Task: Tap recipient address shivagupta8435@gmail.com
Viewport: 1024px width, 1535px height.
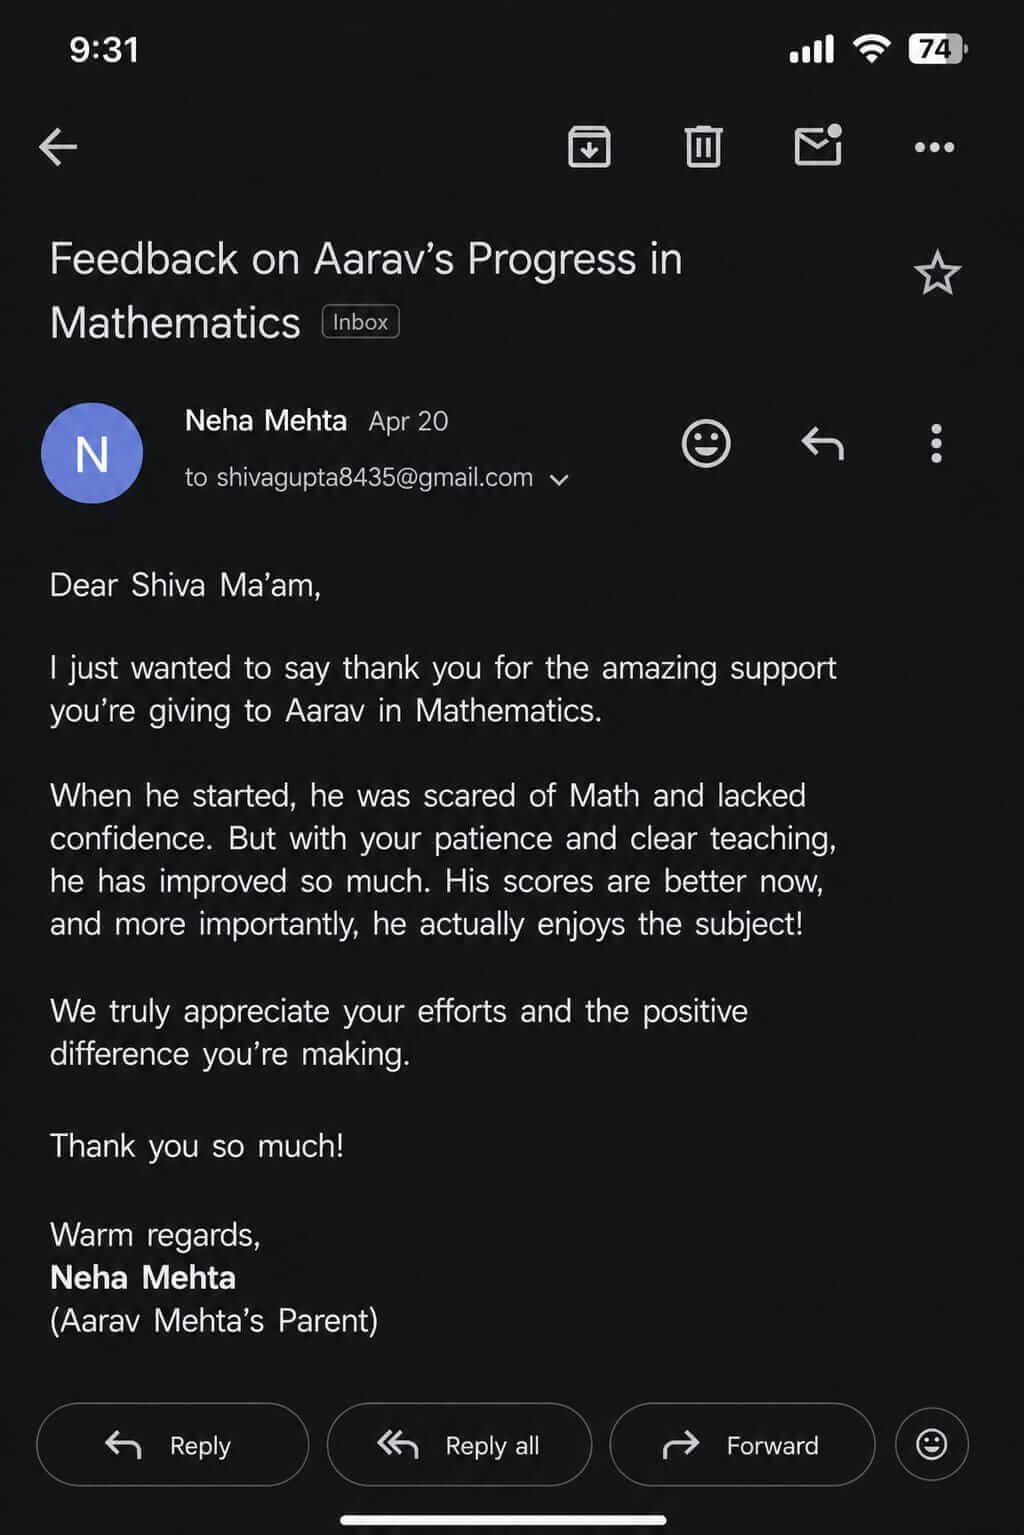Action: point(374,478)
